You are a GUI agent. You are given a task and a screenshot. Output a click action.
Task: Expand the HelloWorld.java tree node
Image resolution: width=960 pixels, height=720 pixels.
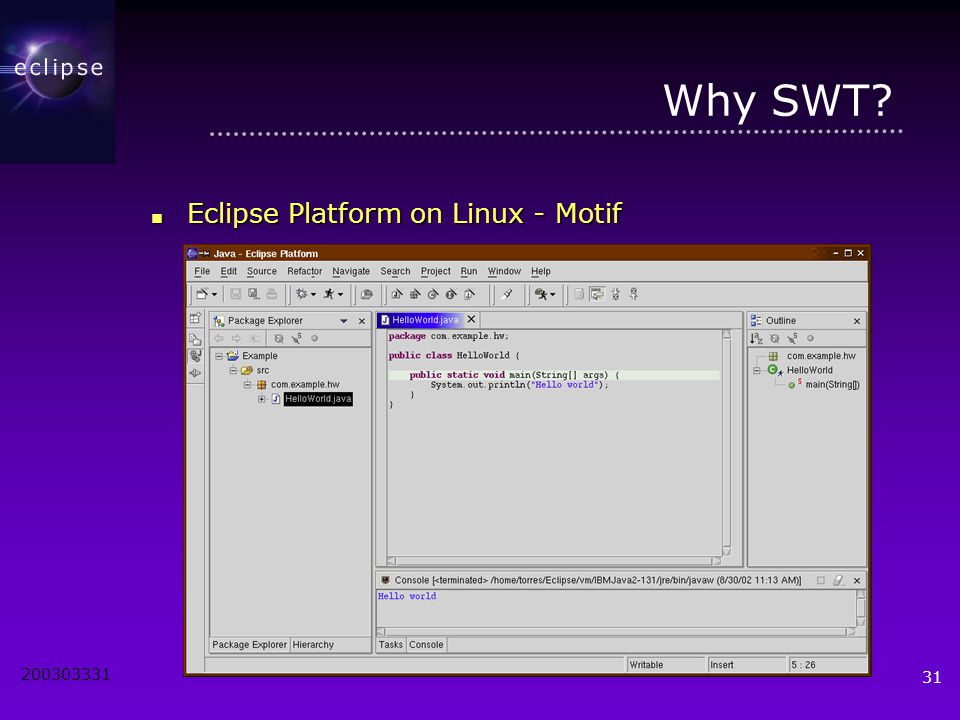[x=261, y=399]
